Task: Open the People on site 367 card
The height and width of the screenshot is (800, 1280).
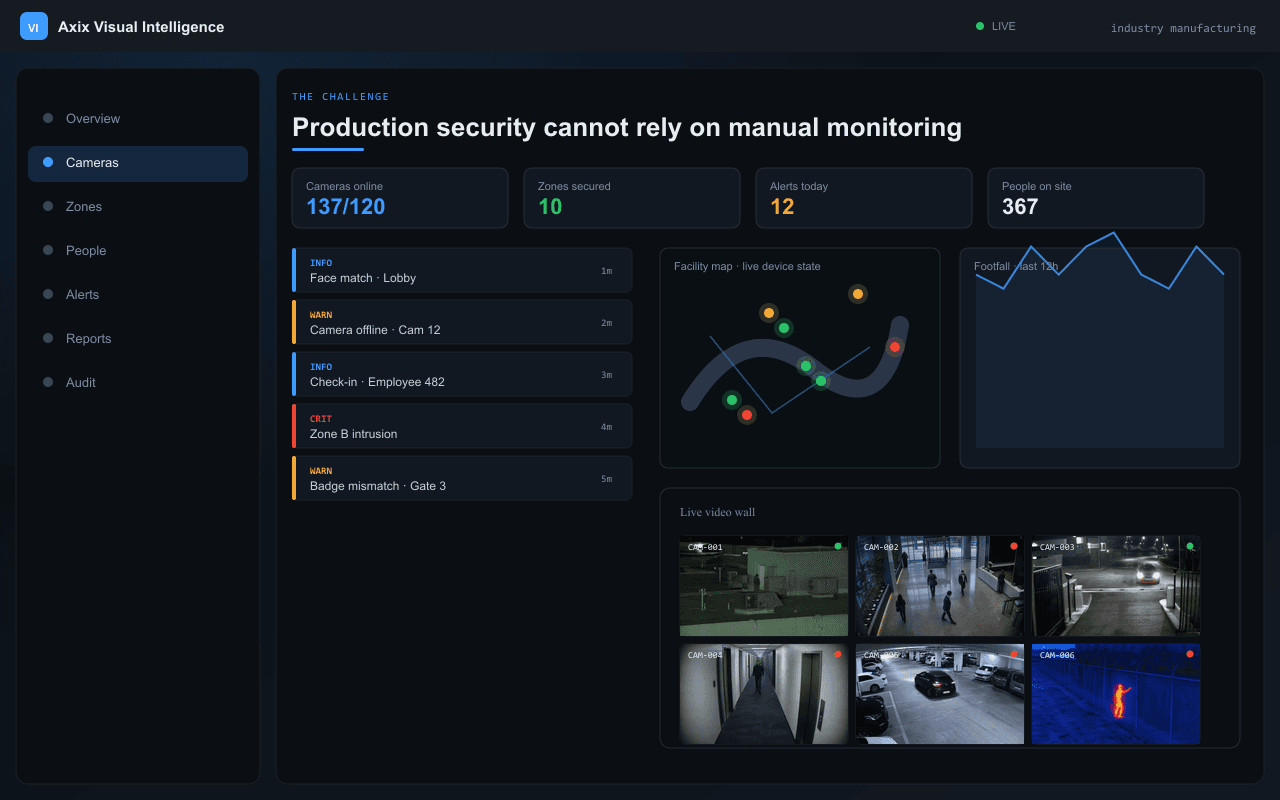Action: [1096, 198]
